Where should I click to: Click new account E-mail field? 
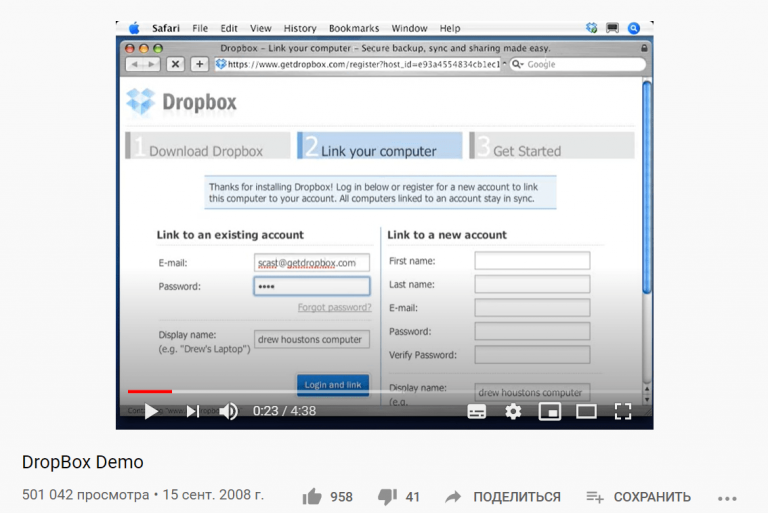tap(532, 308)
